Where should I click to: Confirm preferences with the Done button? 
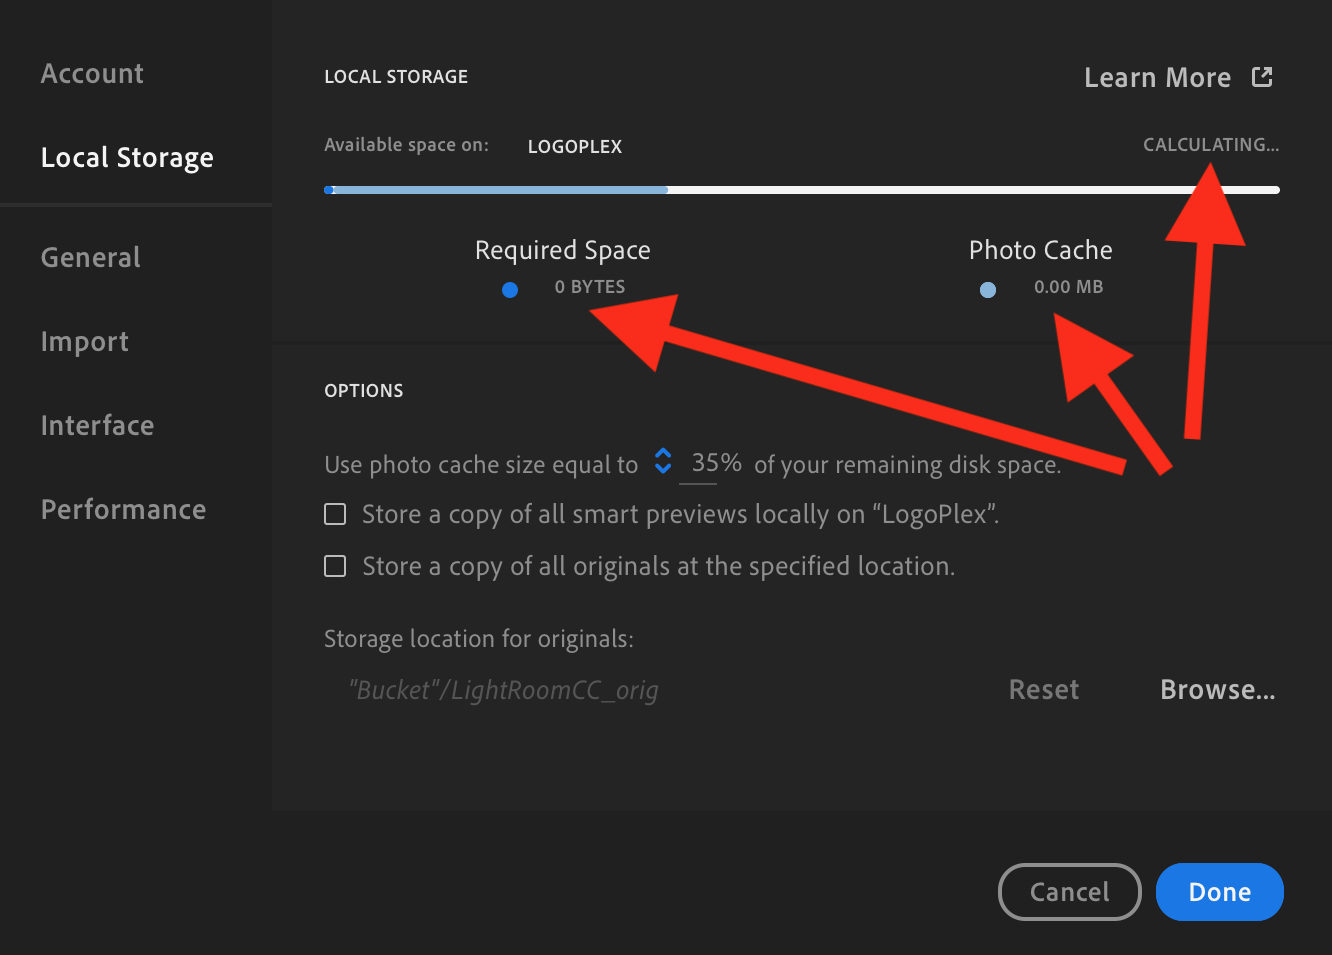pyautogui.click(x=1219, y=892)
